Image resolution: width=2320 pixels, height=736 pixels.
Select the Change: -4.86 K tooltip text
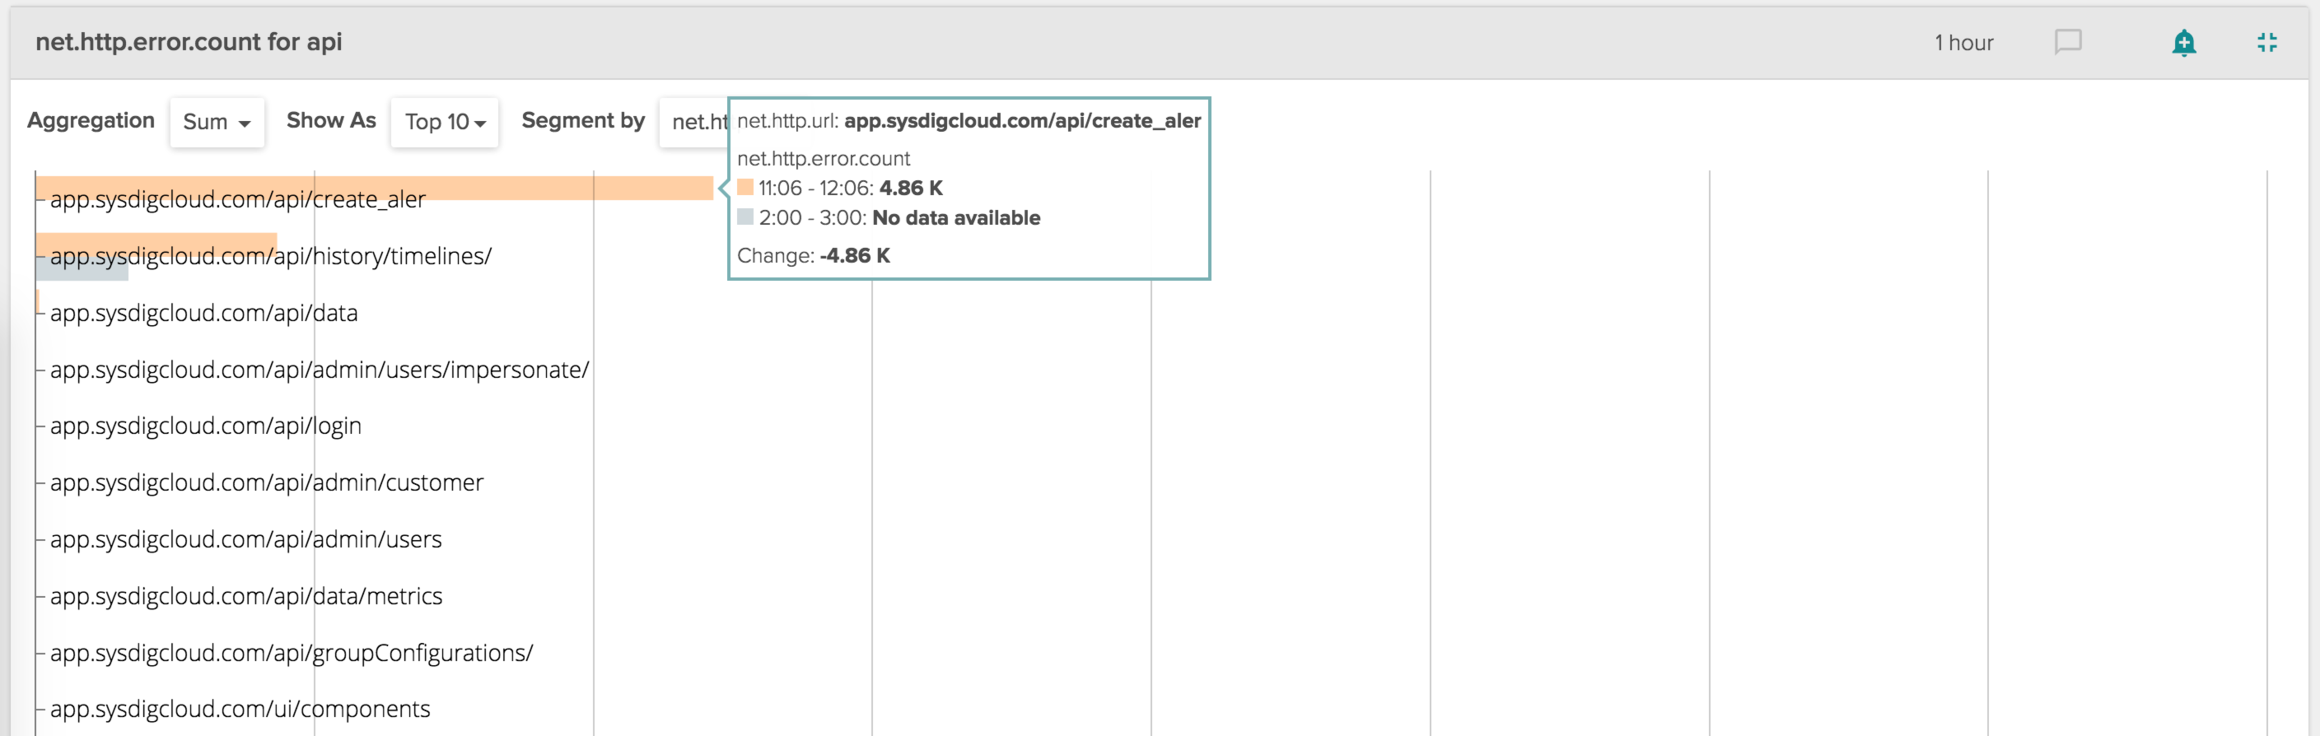tap(814, 256)
